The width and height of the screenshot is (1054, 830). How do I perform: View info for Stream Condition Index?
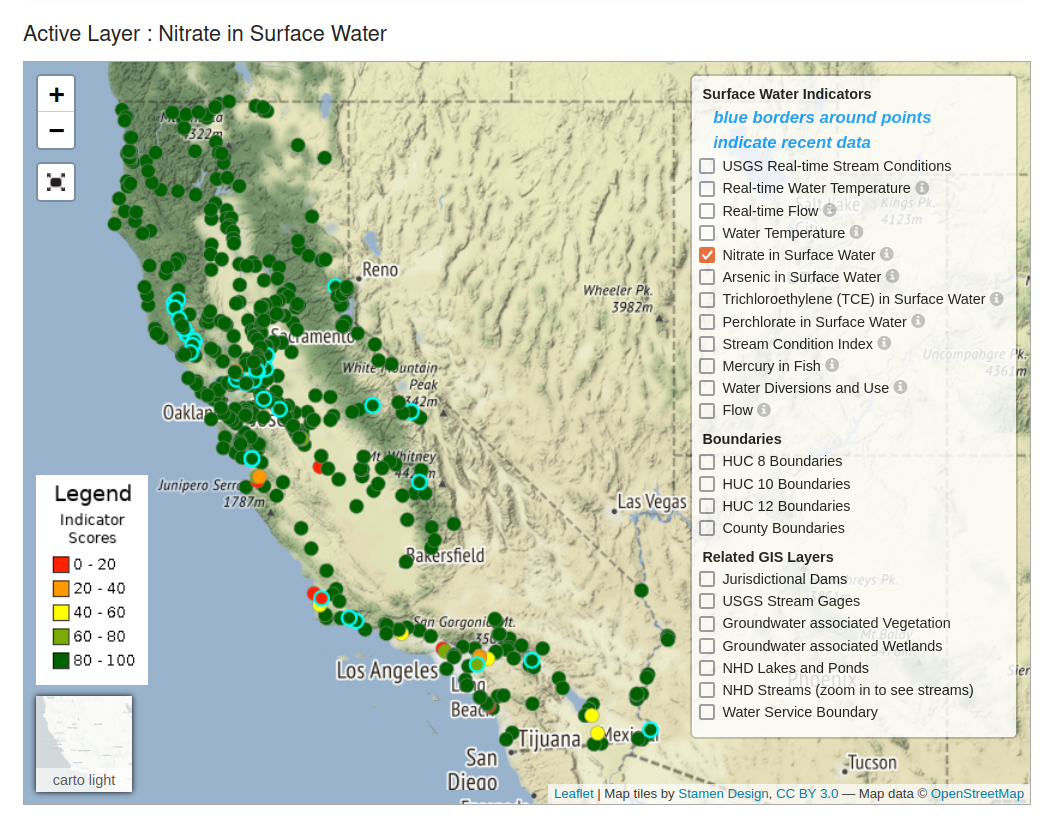(884, 343)
